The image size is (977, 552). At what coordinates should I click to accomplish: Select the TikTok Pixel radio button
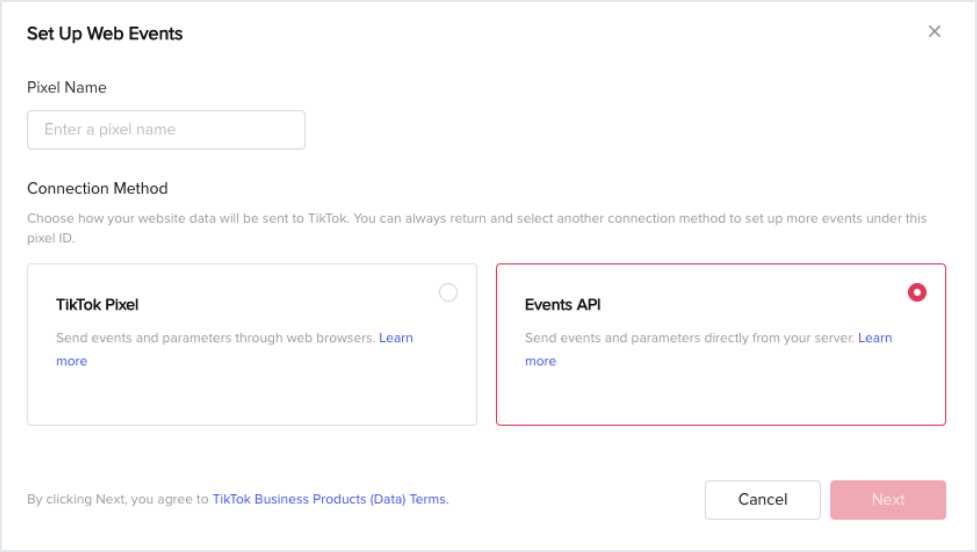point(448,292)
